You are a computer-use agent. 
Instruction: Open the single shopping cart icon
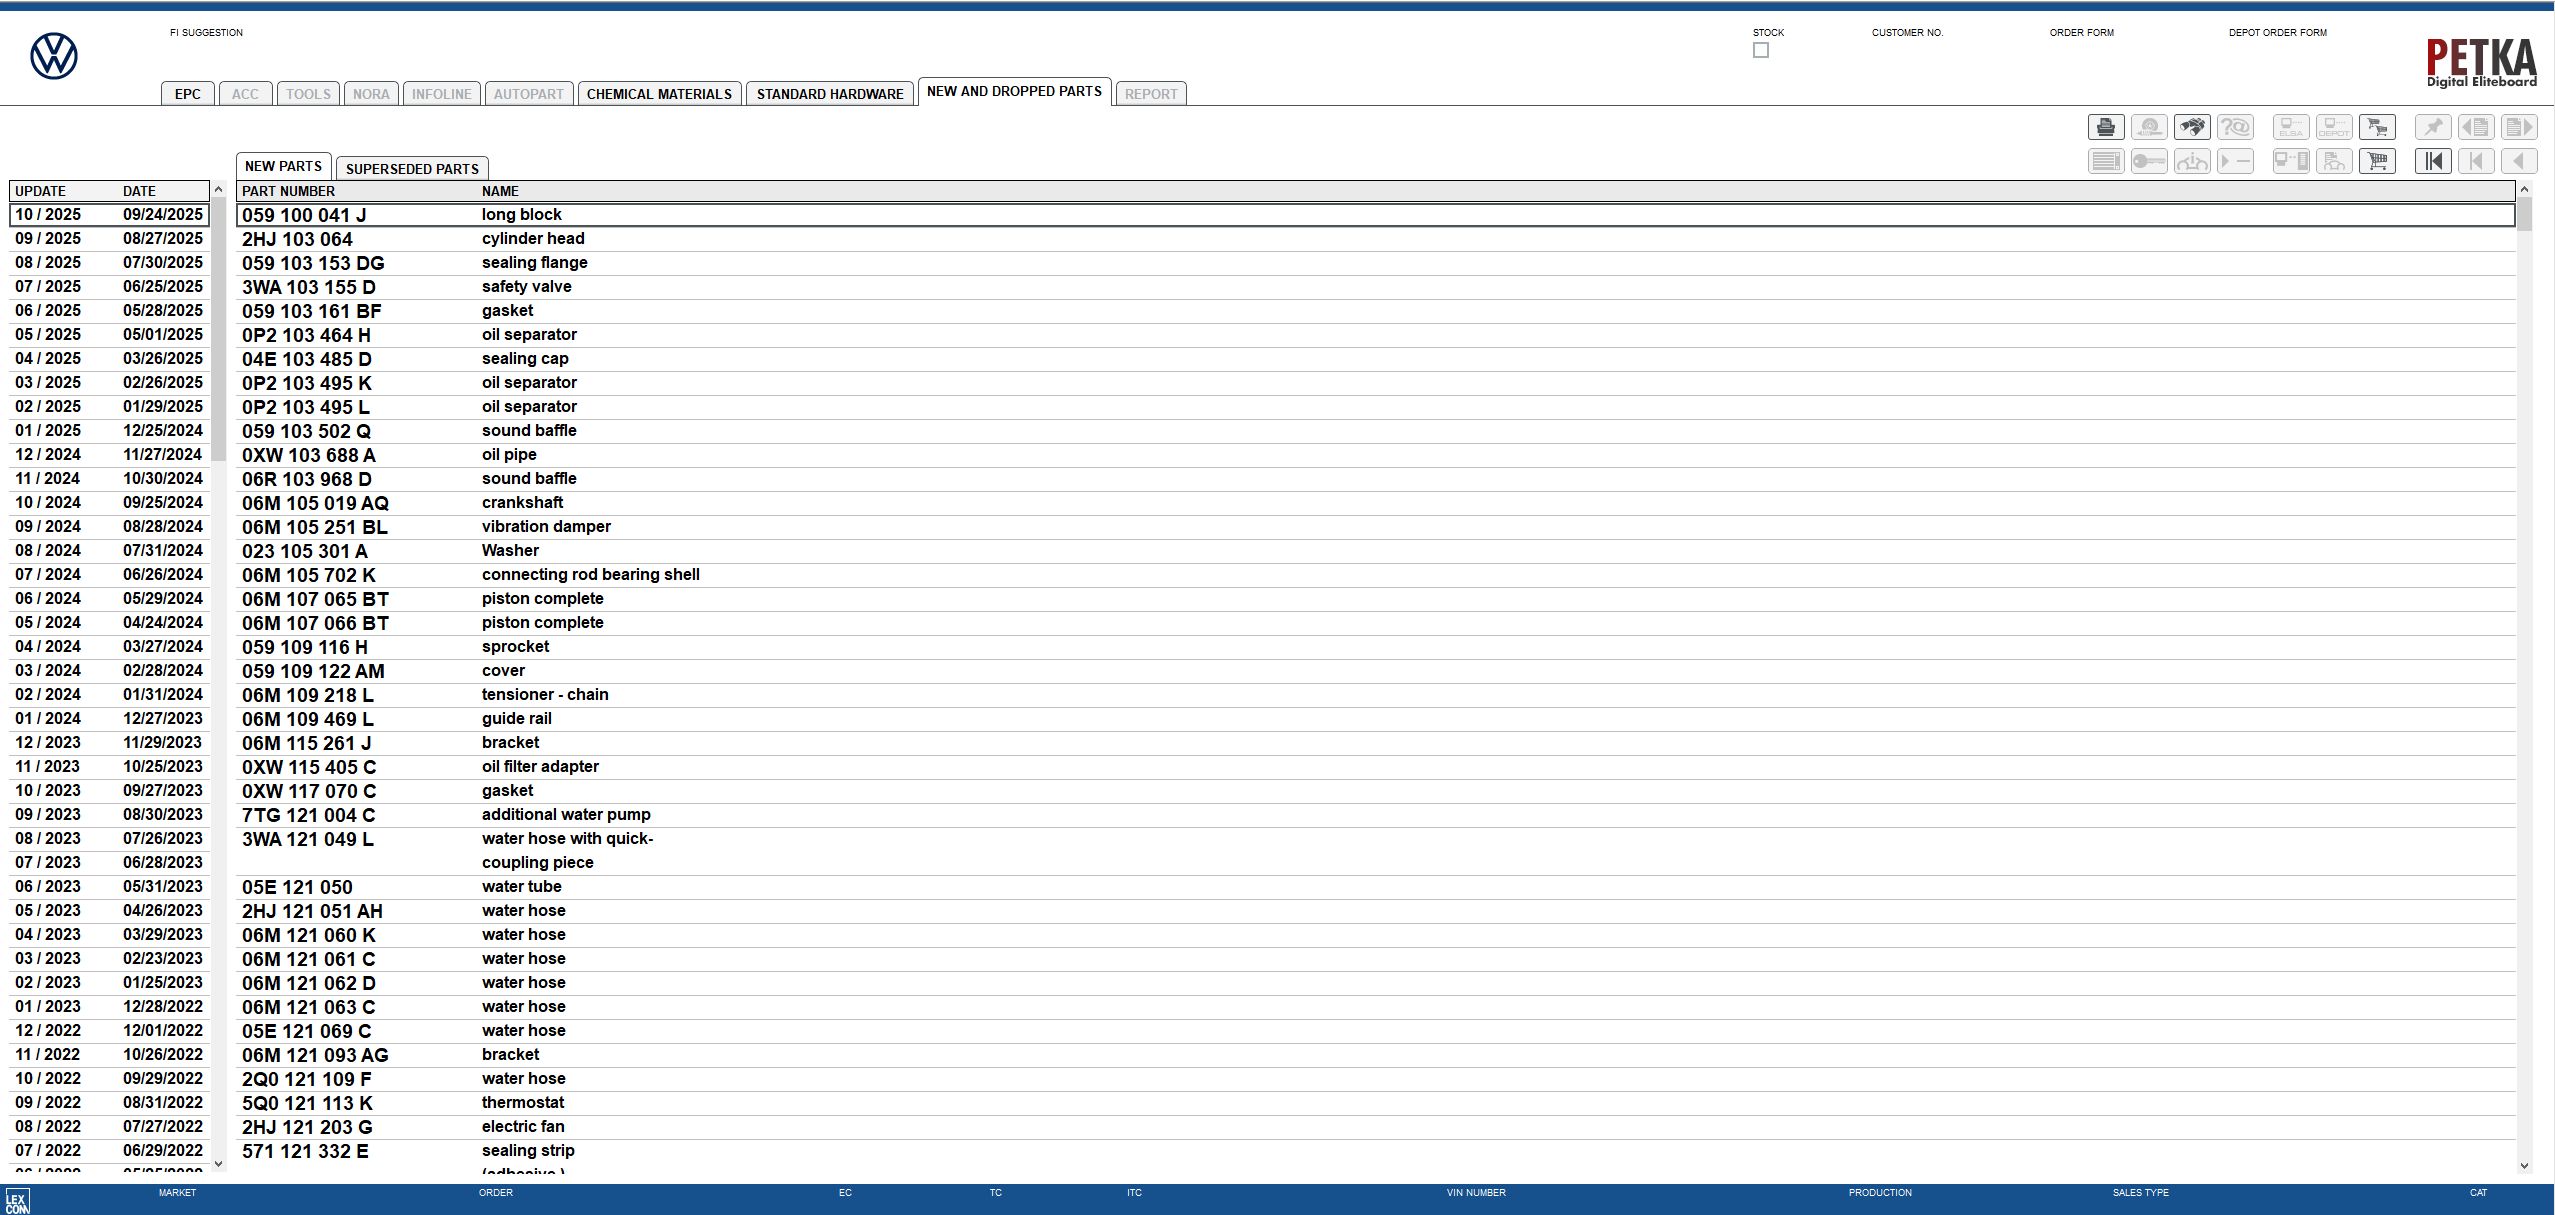pyautogui.click(x=2377, y=161)
